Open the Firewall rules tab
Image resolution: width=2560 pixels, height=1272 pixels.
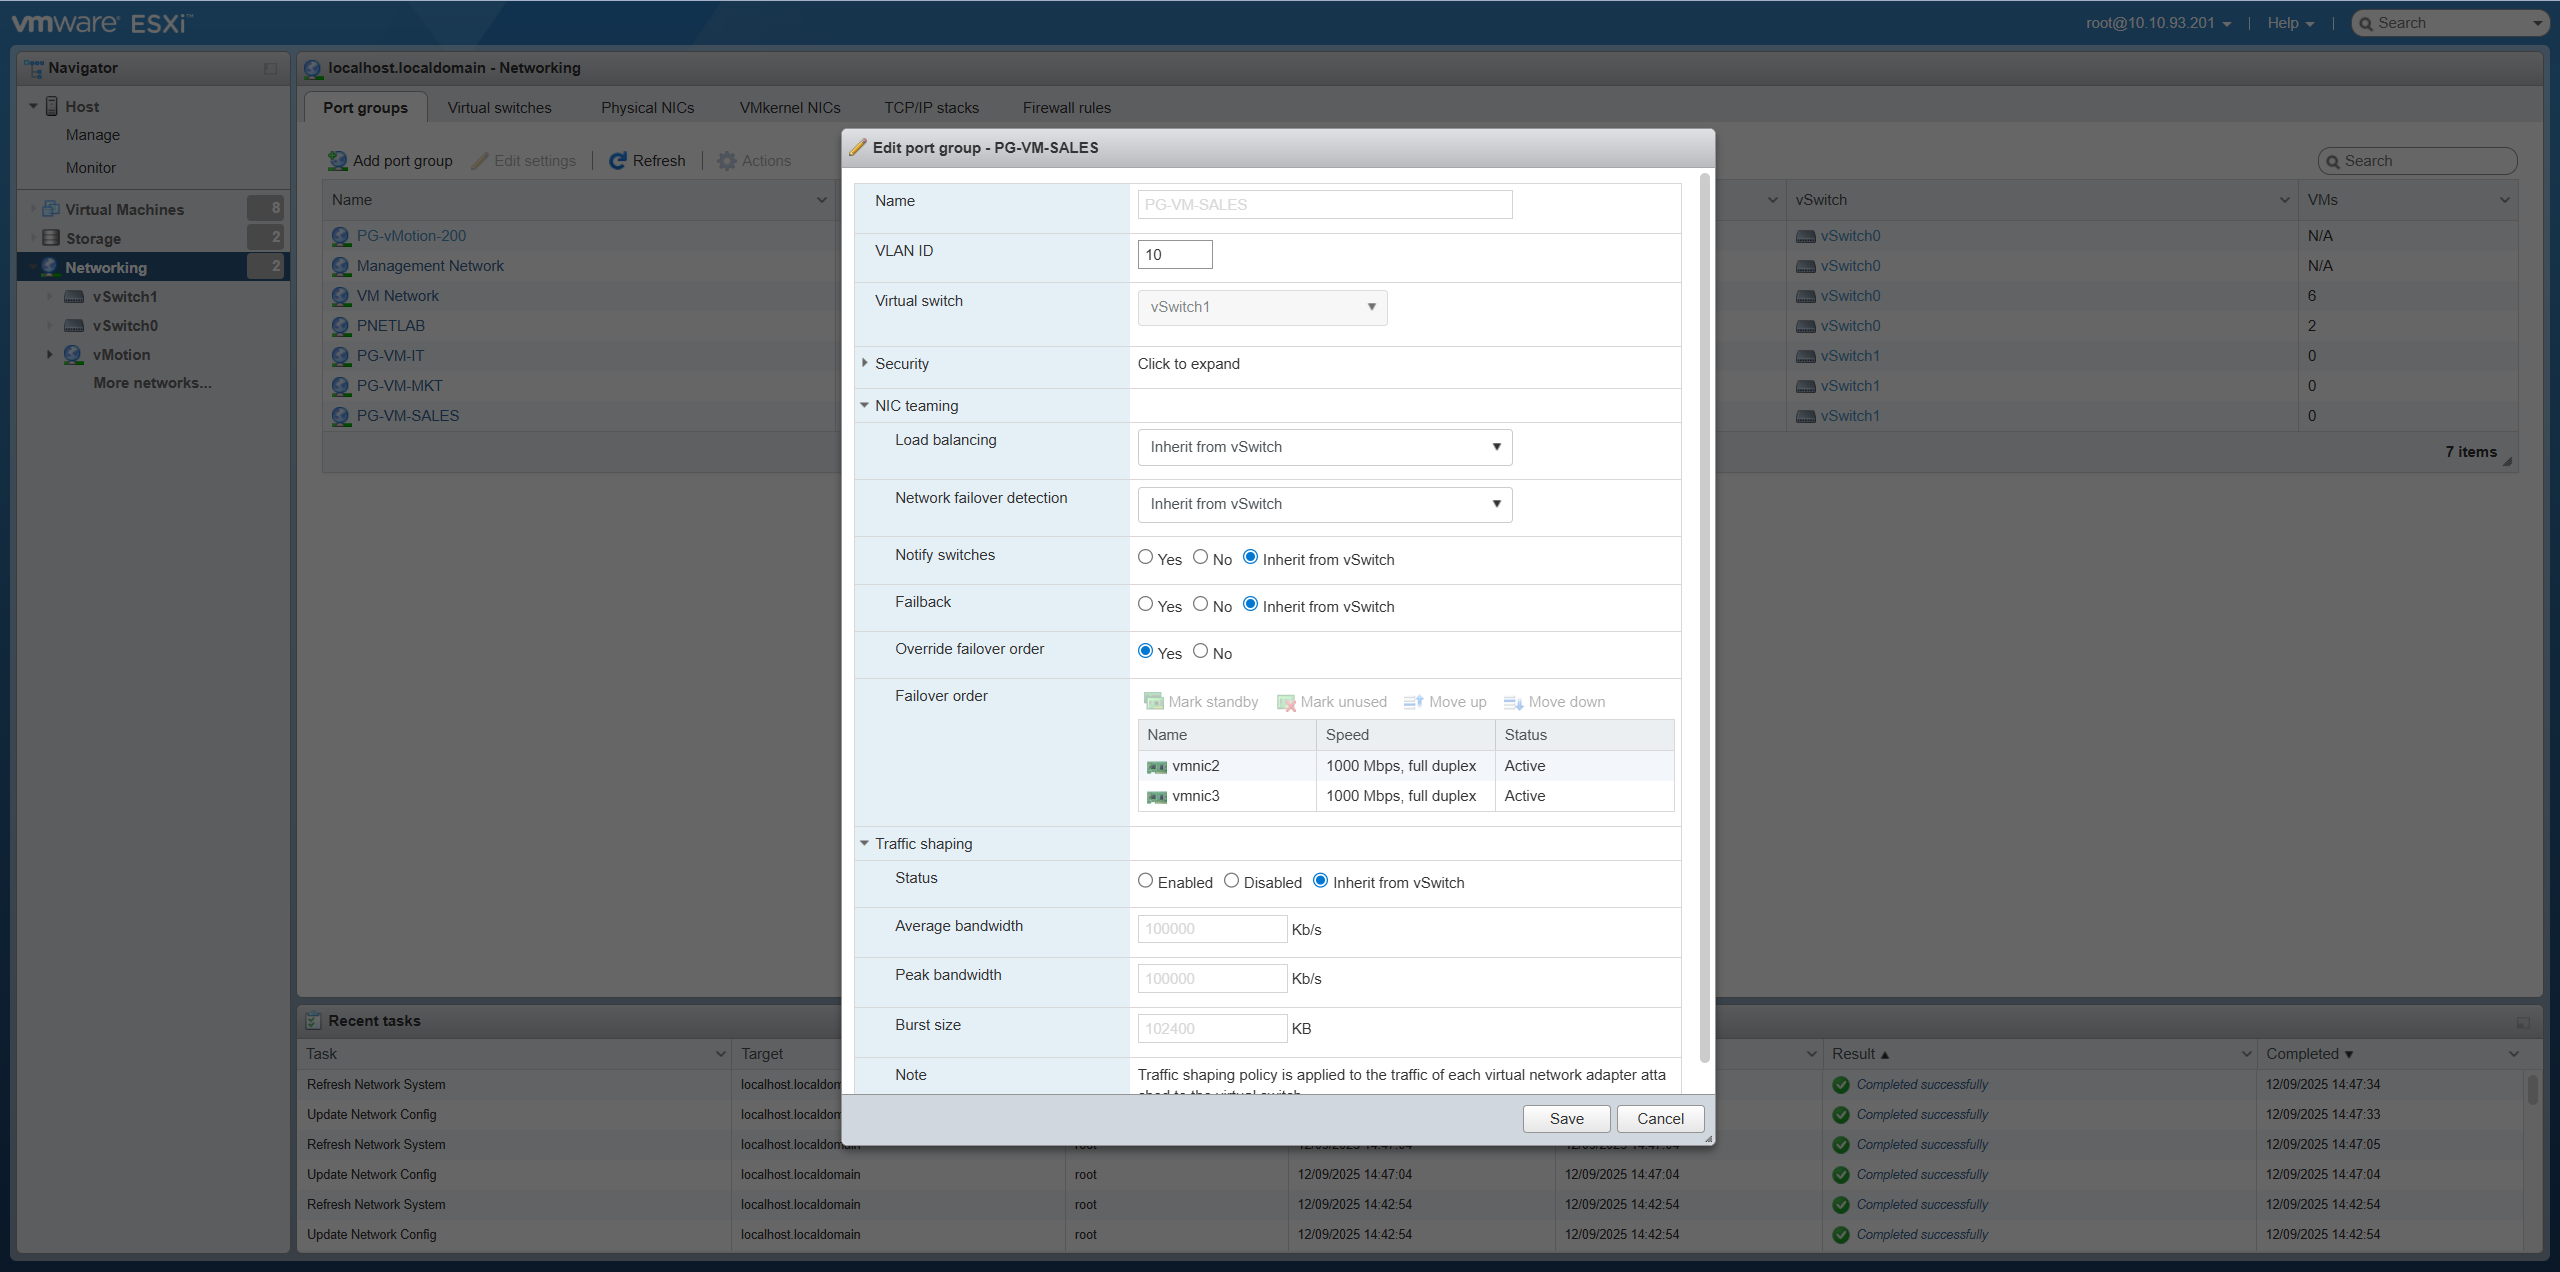pos(1065,107)
